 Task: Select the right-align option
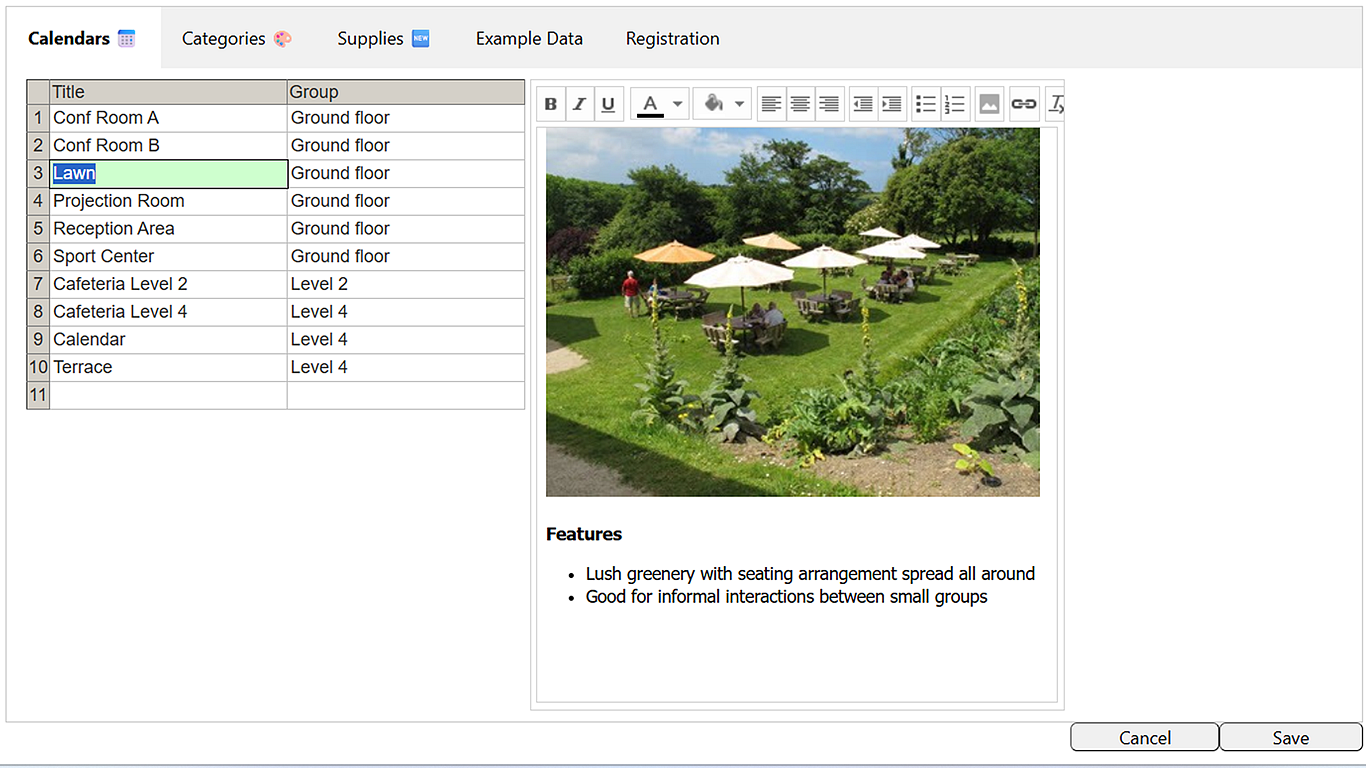829,103
